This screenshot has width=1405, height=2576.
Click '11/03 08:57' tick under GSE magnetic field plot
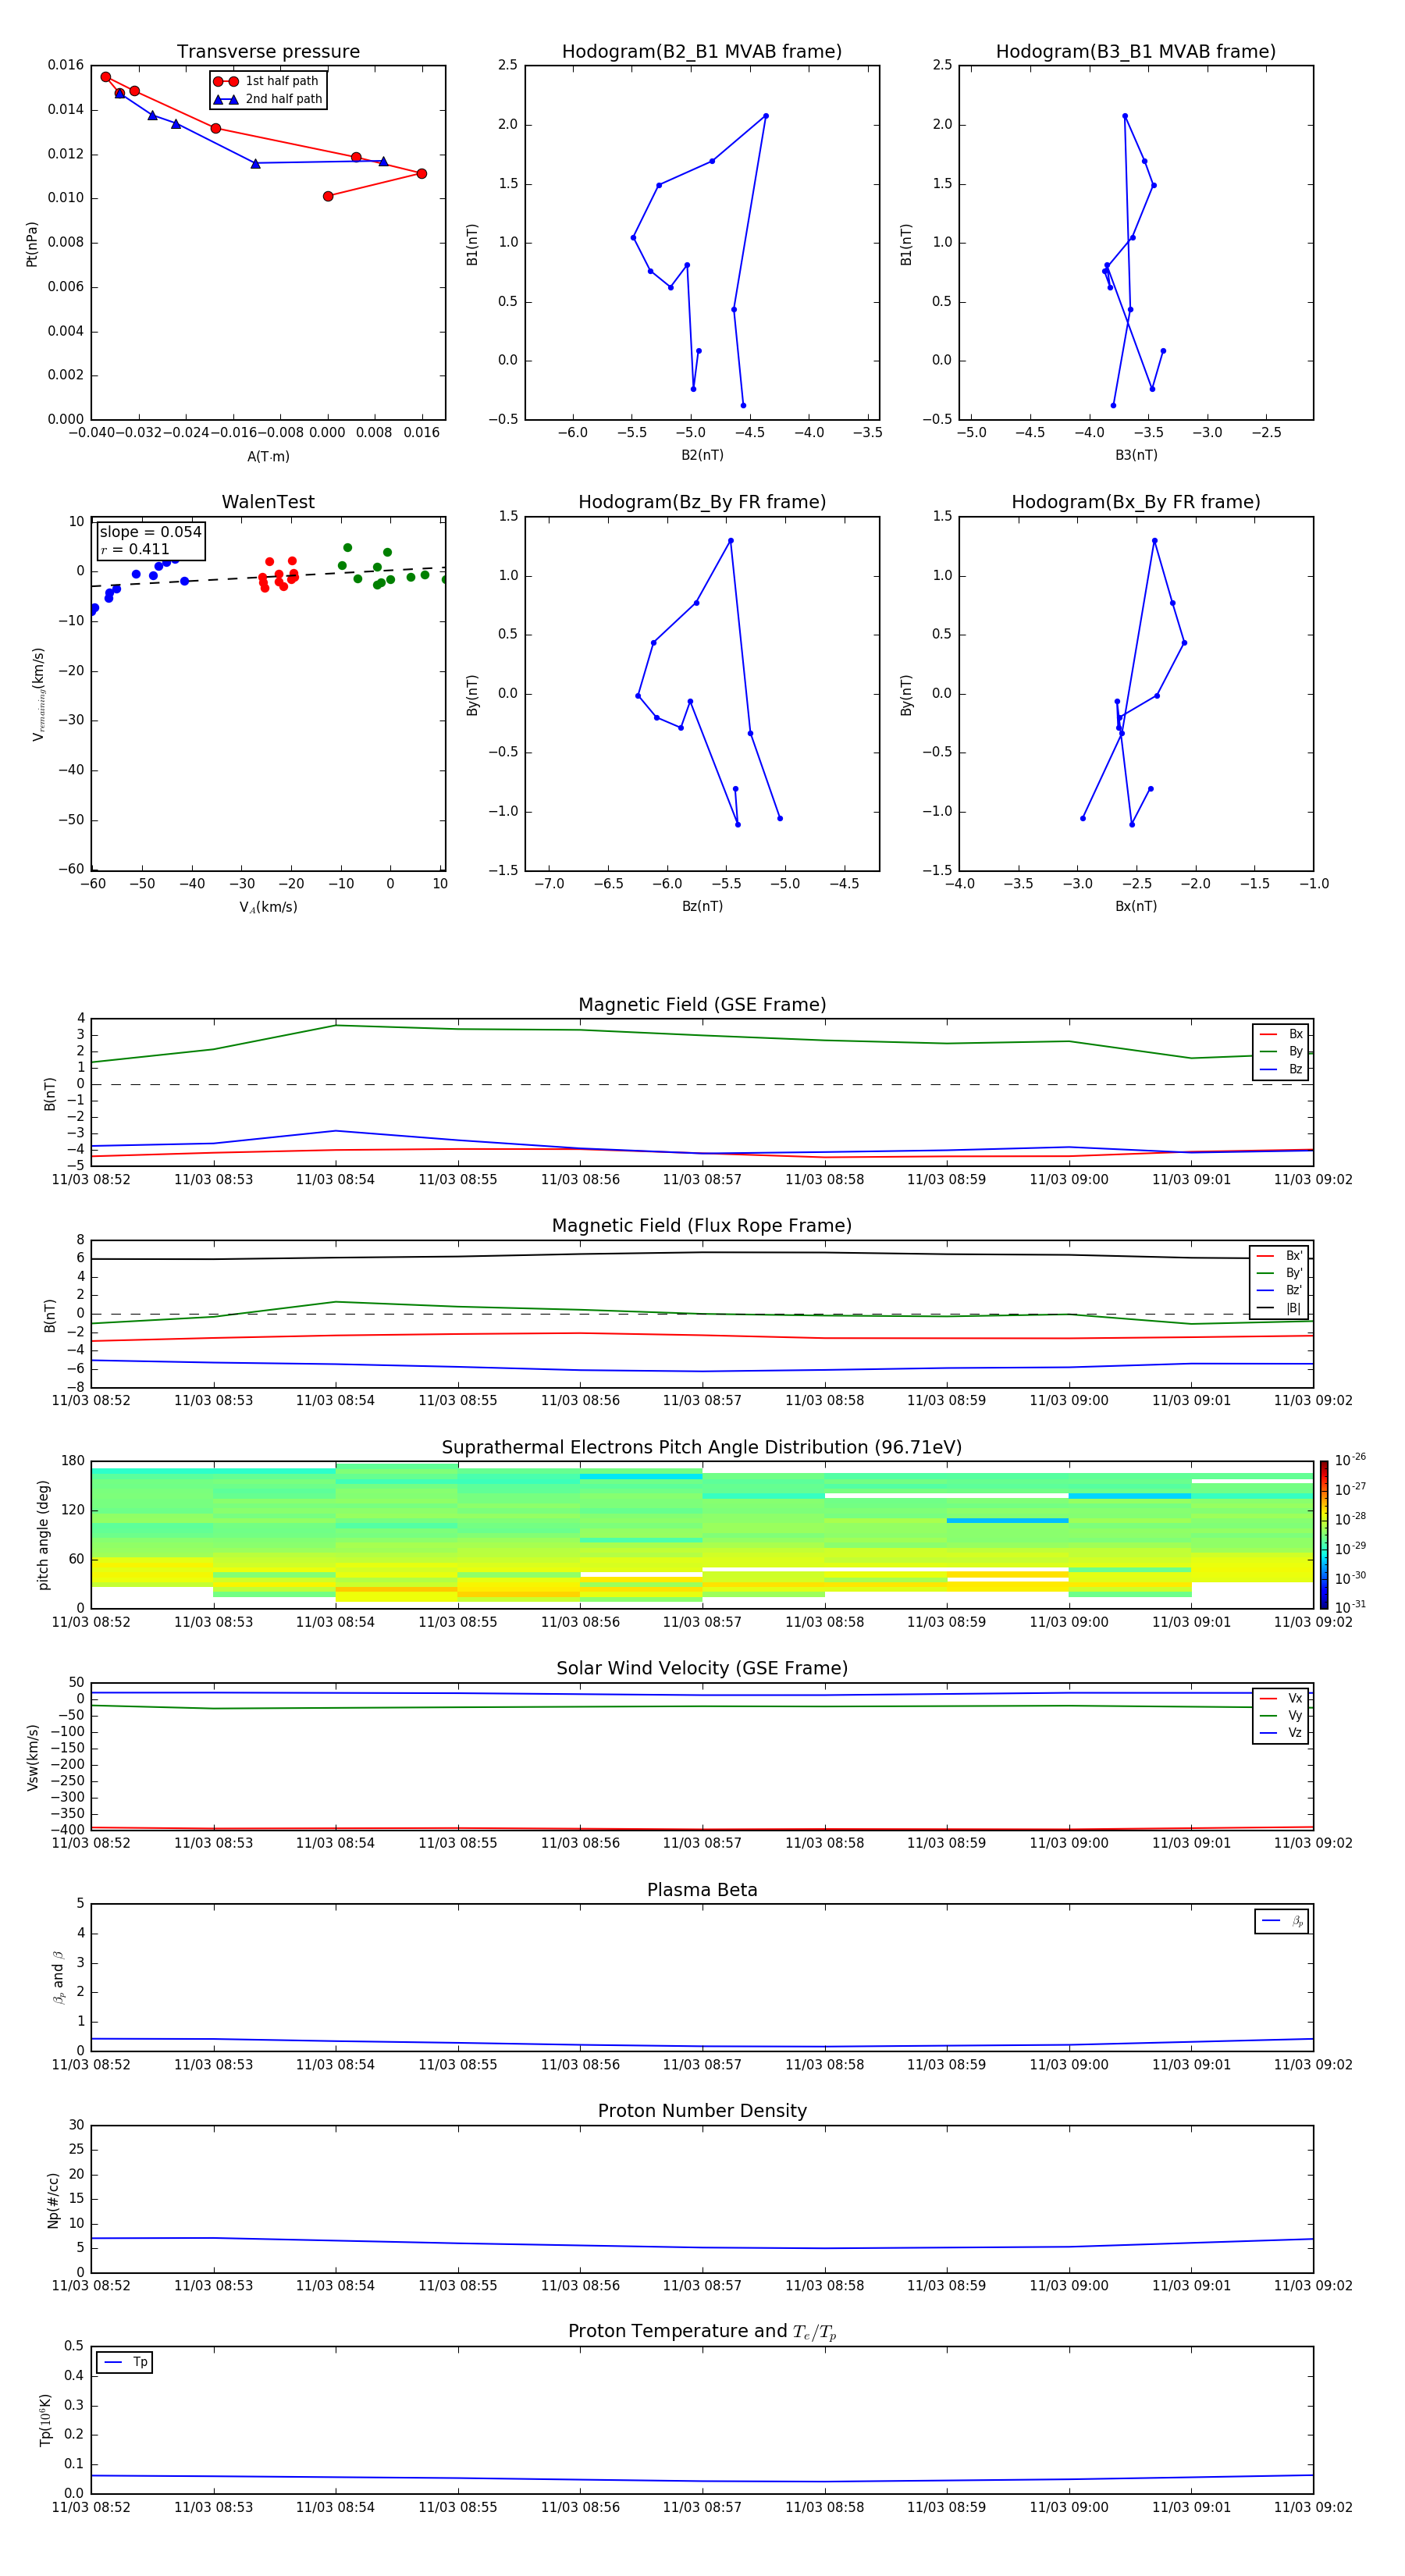click(x=702, y=1180)
